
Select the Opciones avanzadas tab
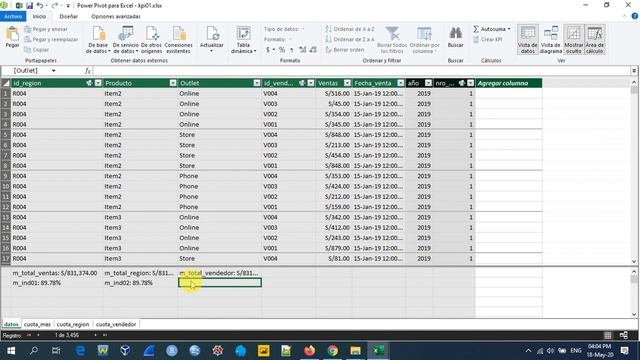[116, 16]
